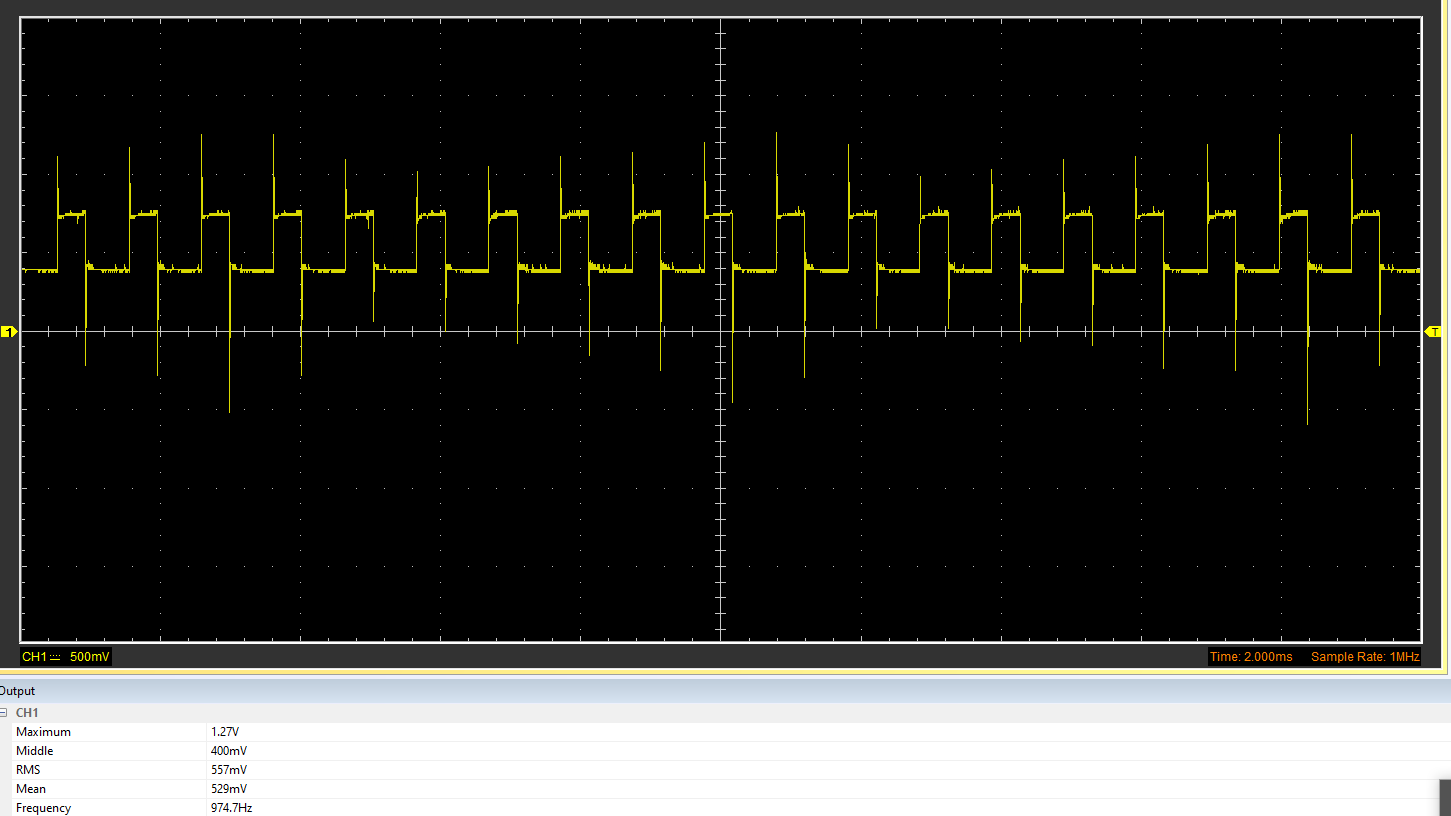
Task: Click the 500mV voltage scale readout
Action: [x=90, y=657]
